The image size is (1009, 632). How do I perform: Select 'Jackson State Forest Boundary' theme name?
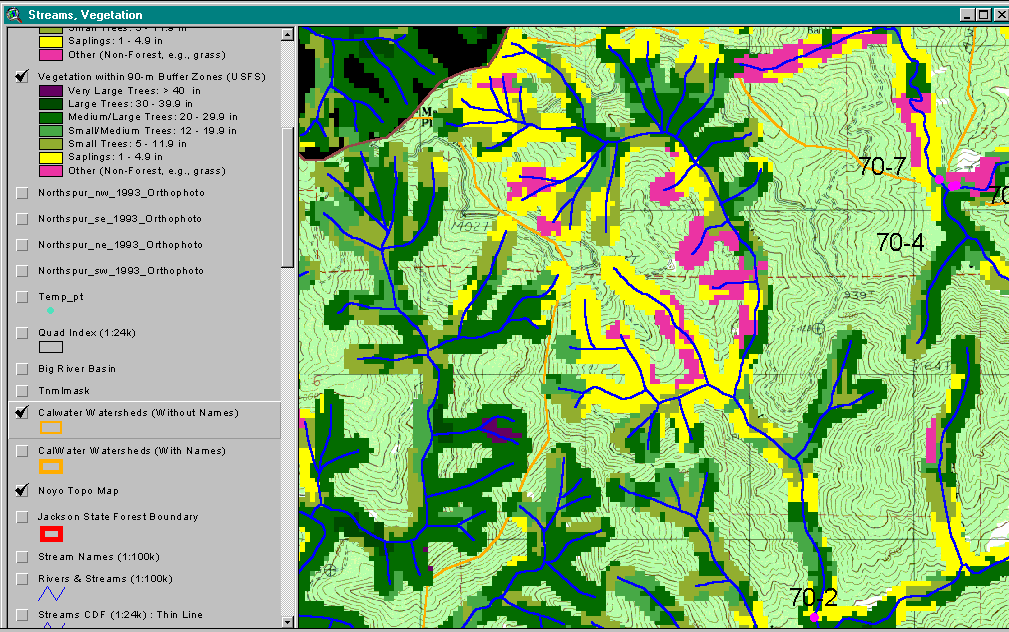click(x=118, y=517)
